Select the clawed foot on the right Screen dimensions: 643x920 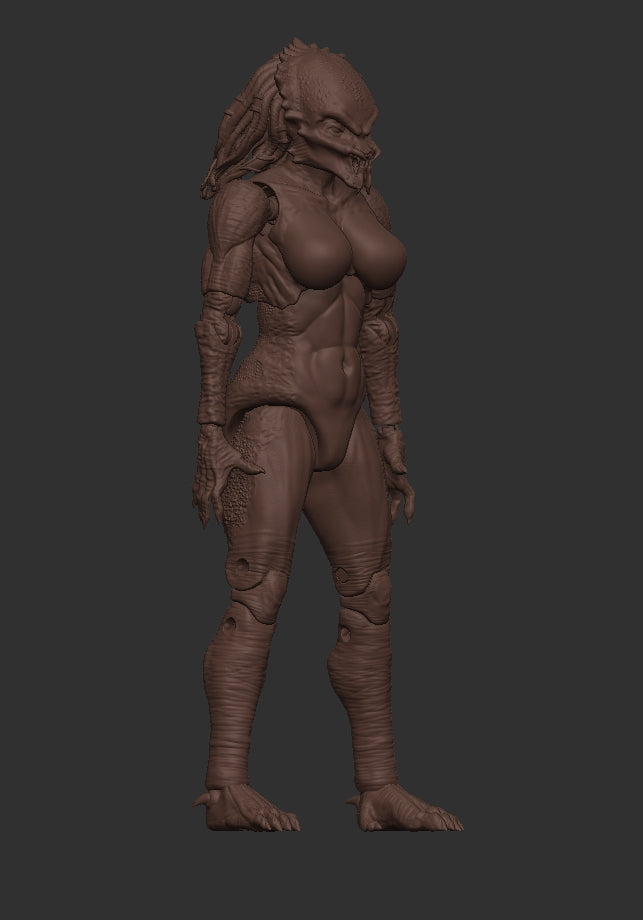pos(410,812)
